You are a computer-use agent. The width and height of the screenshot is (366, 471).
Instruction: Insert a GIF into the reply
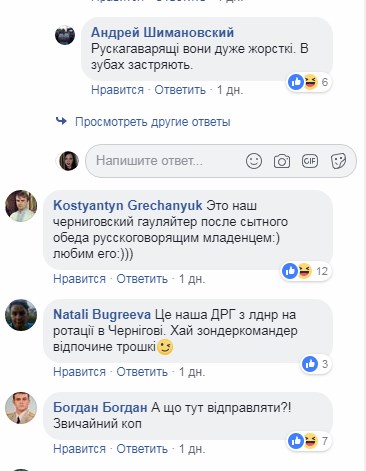pyautogui.click(x=310, y=161)
